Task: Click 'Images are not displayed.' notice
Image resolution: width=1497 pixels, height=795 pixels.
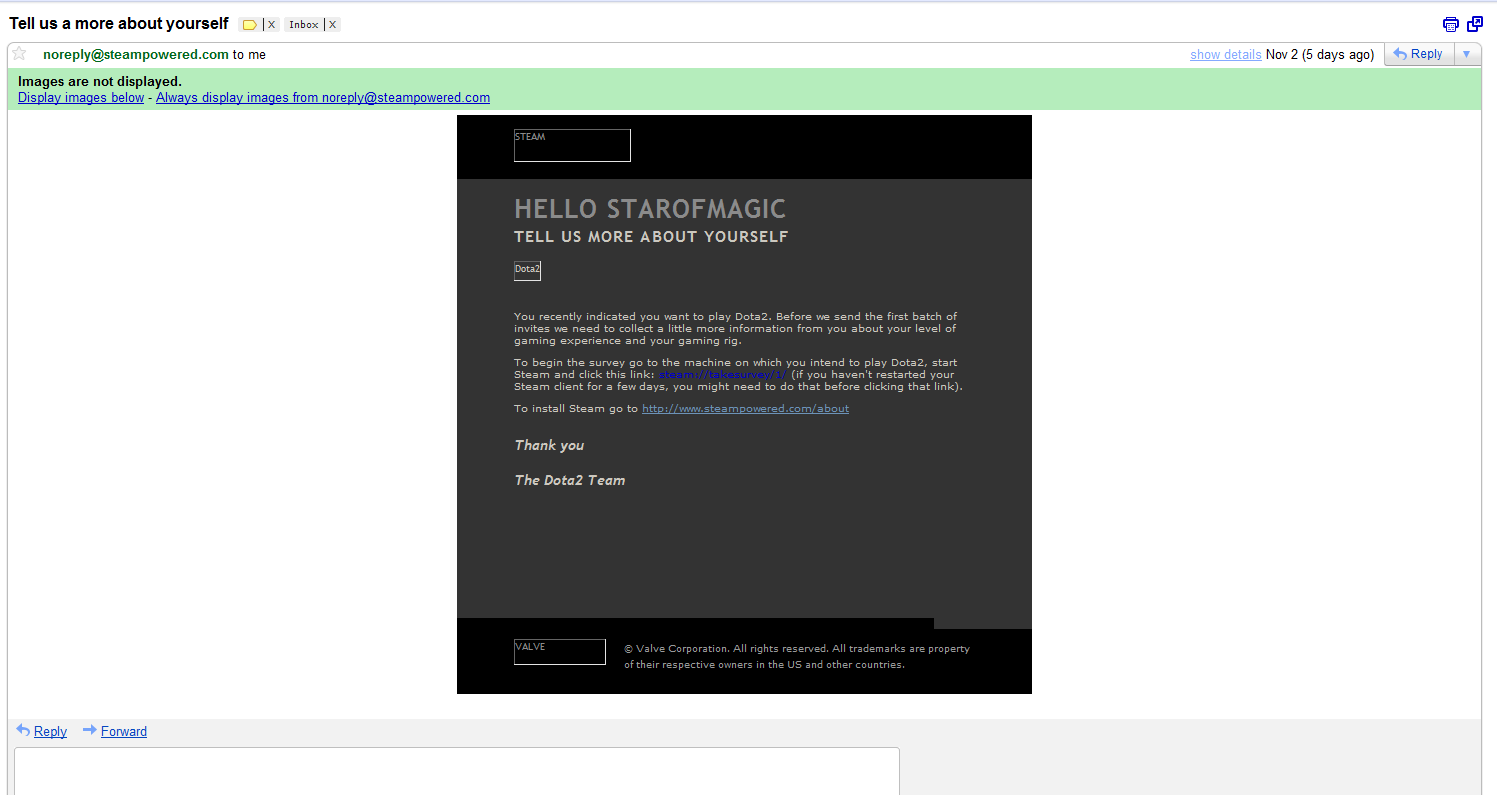Action: coord(100,81)
